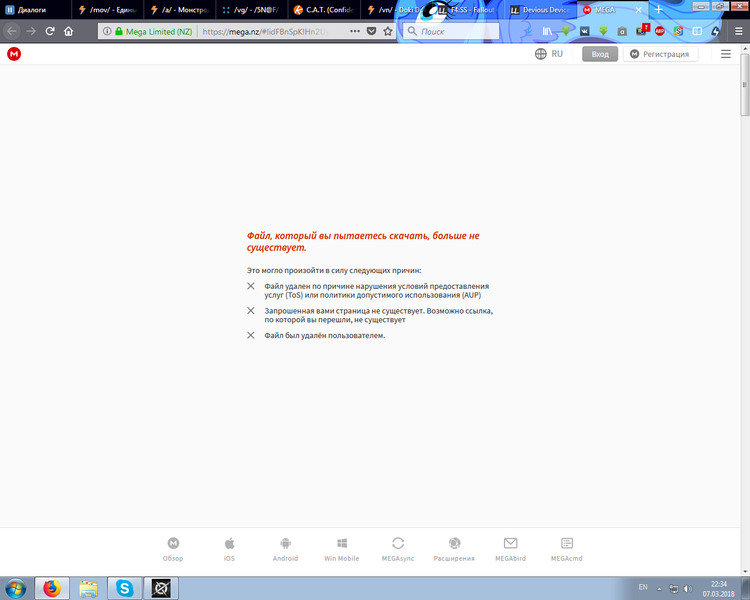Image resolution: width=750 pixels, height=600 pixels.
Task: Click the scrollbar down arrow
Action: point(745,571)
